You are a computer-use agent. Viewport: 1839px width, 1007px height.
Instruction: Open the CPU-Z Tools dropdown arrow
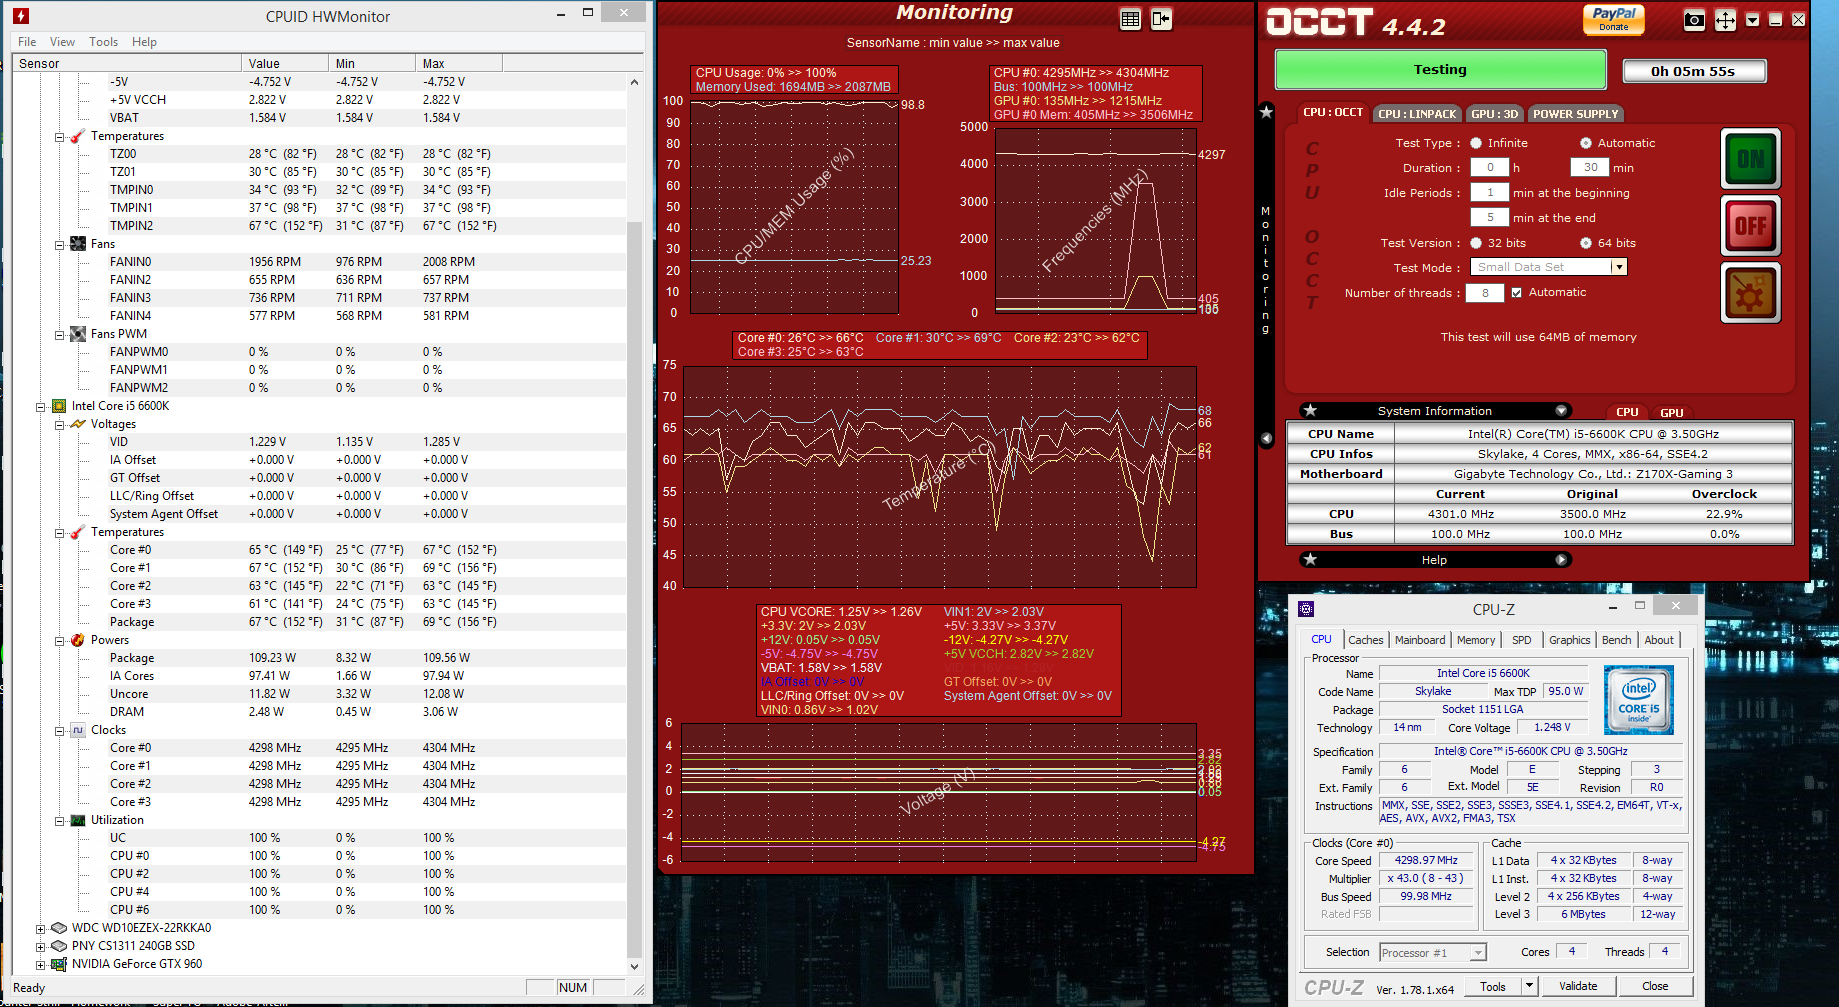(x=1529, y=986)
